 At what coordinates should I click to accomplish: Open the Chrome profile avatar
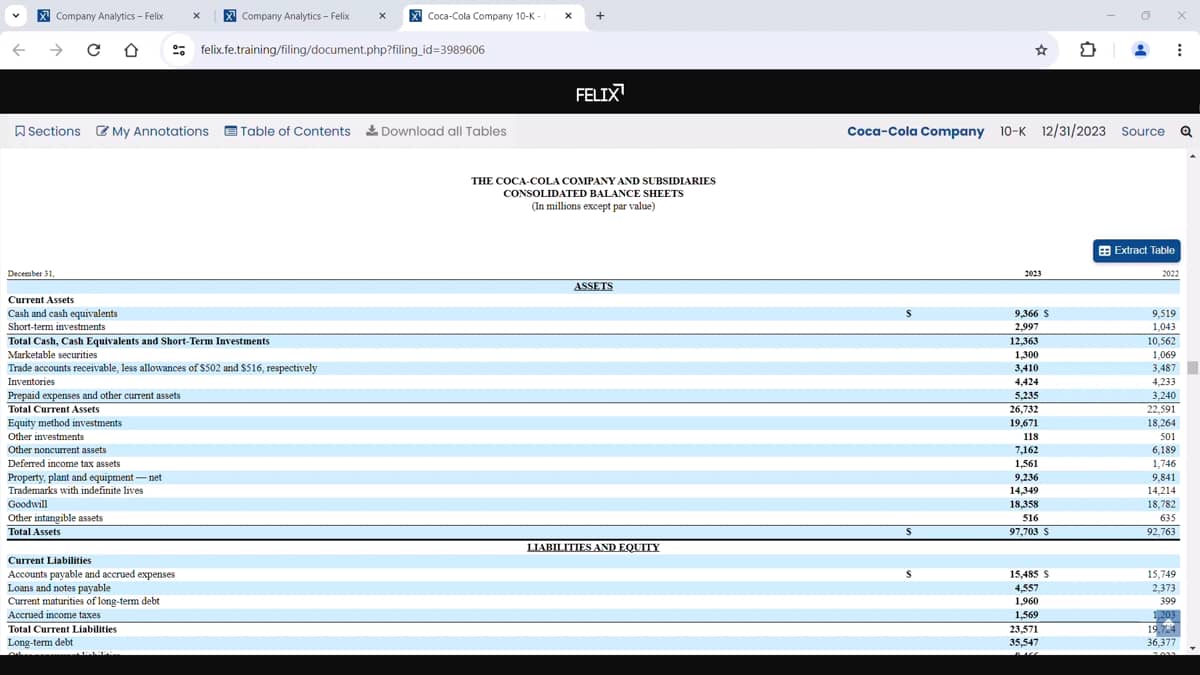tap(1139, 49)
